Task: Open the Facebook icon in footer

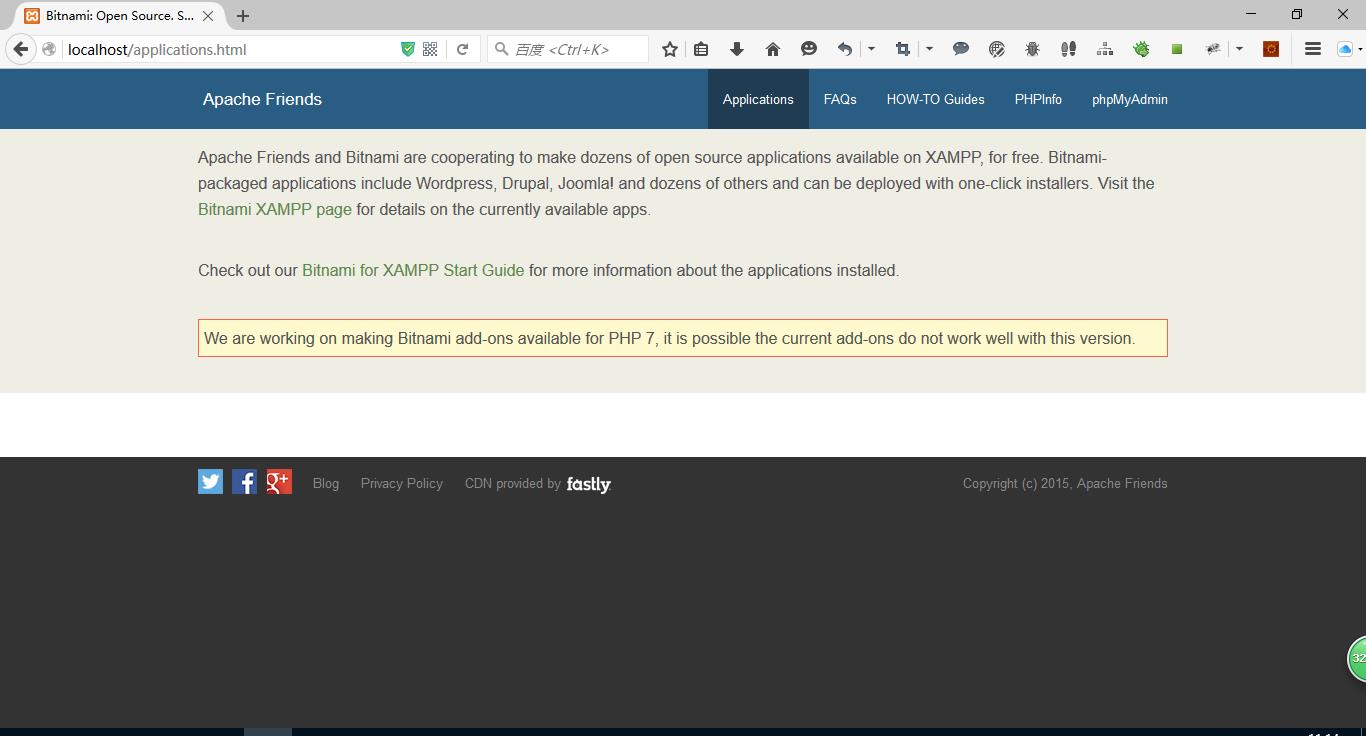Action: point(244,482)
